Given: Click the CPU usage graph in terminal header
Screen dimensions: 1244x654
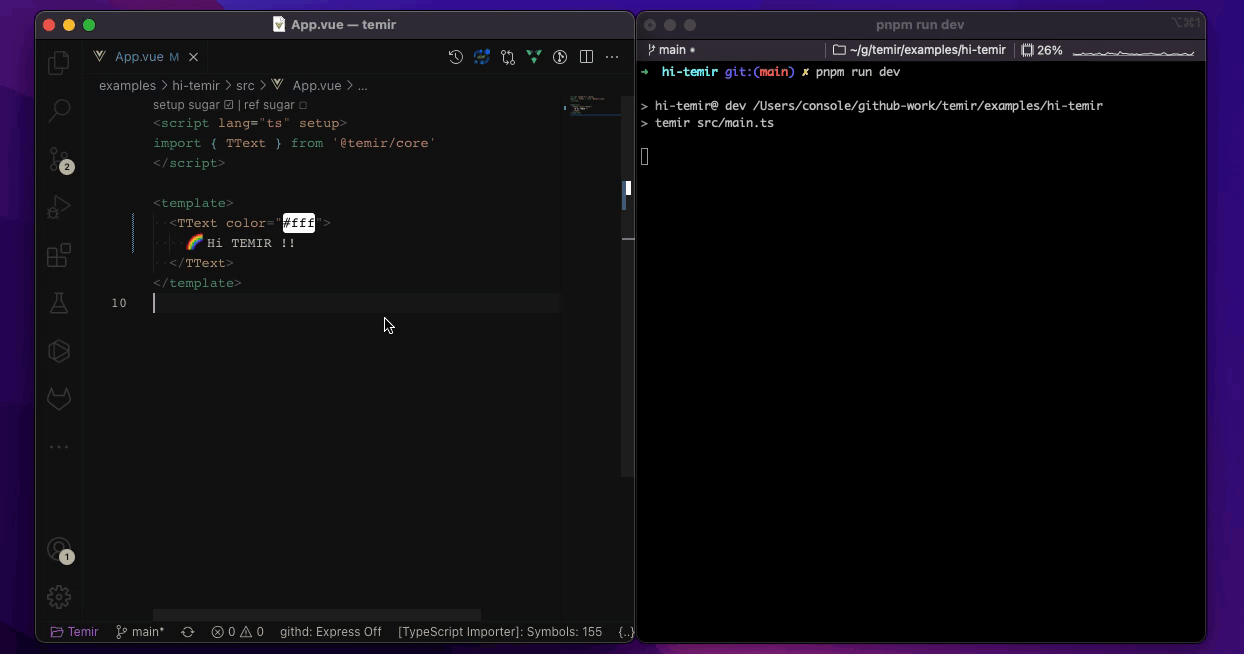Looking at the screenshot, I should [1133, 51].
